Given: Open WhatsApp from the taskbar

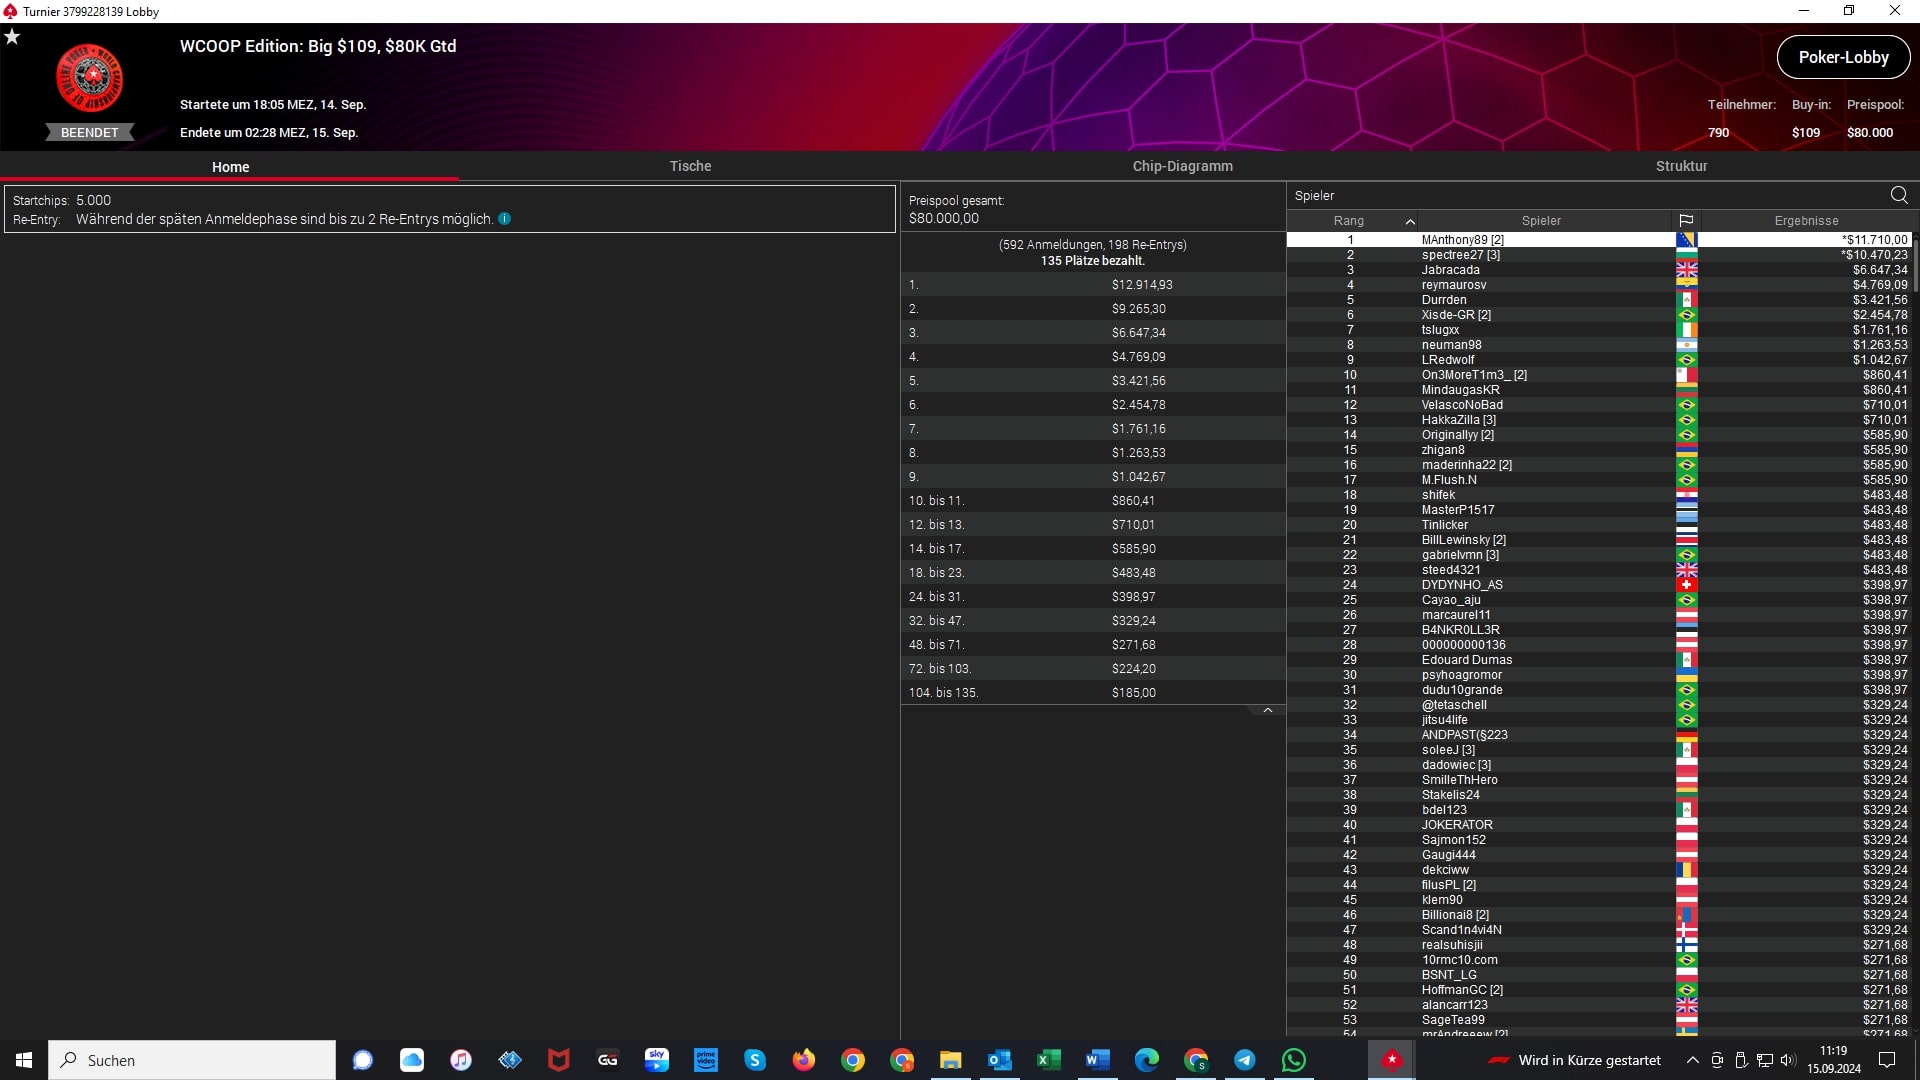Looking at the screenshot, I should click(1293, 1060).
